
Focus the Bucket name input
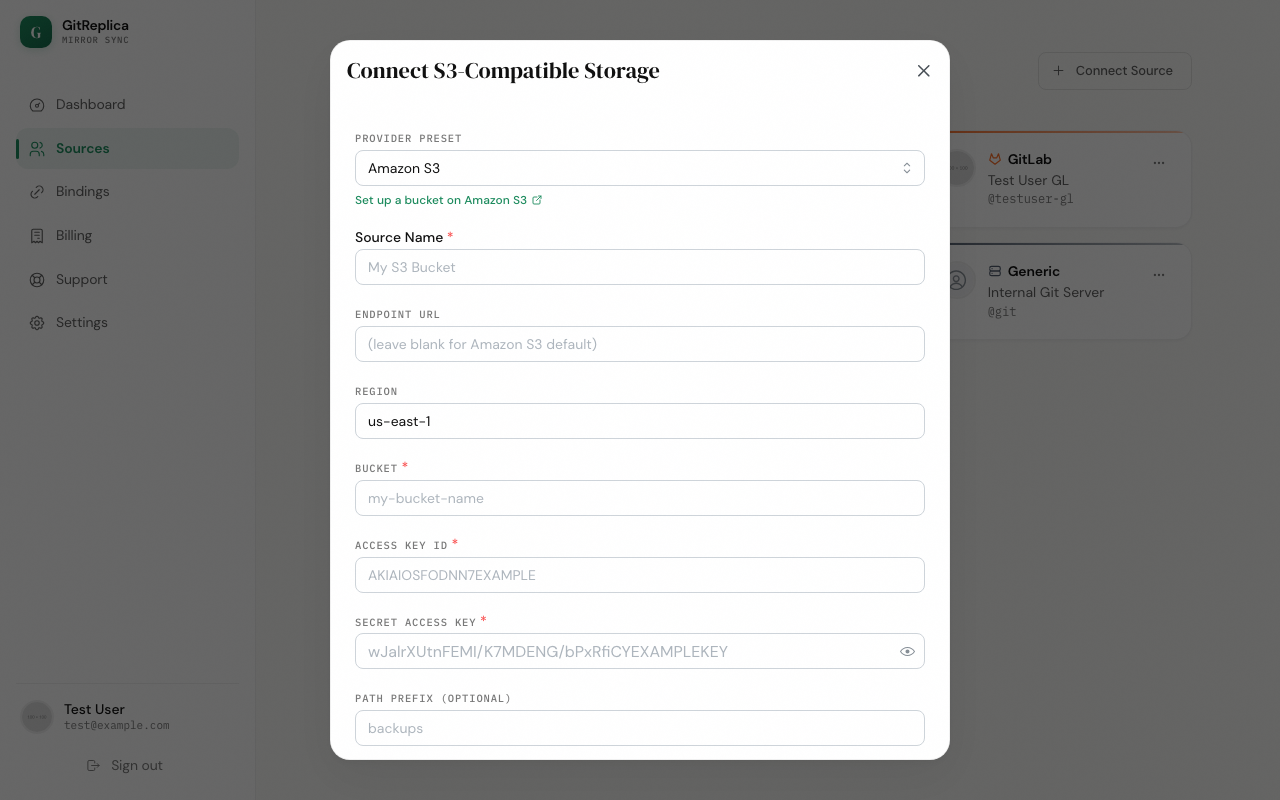[x=639, y=498]
